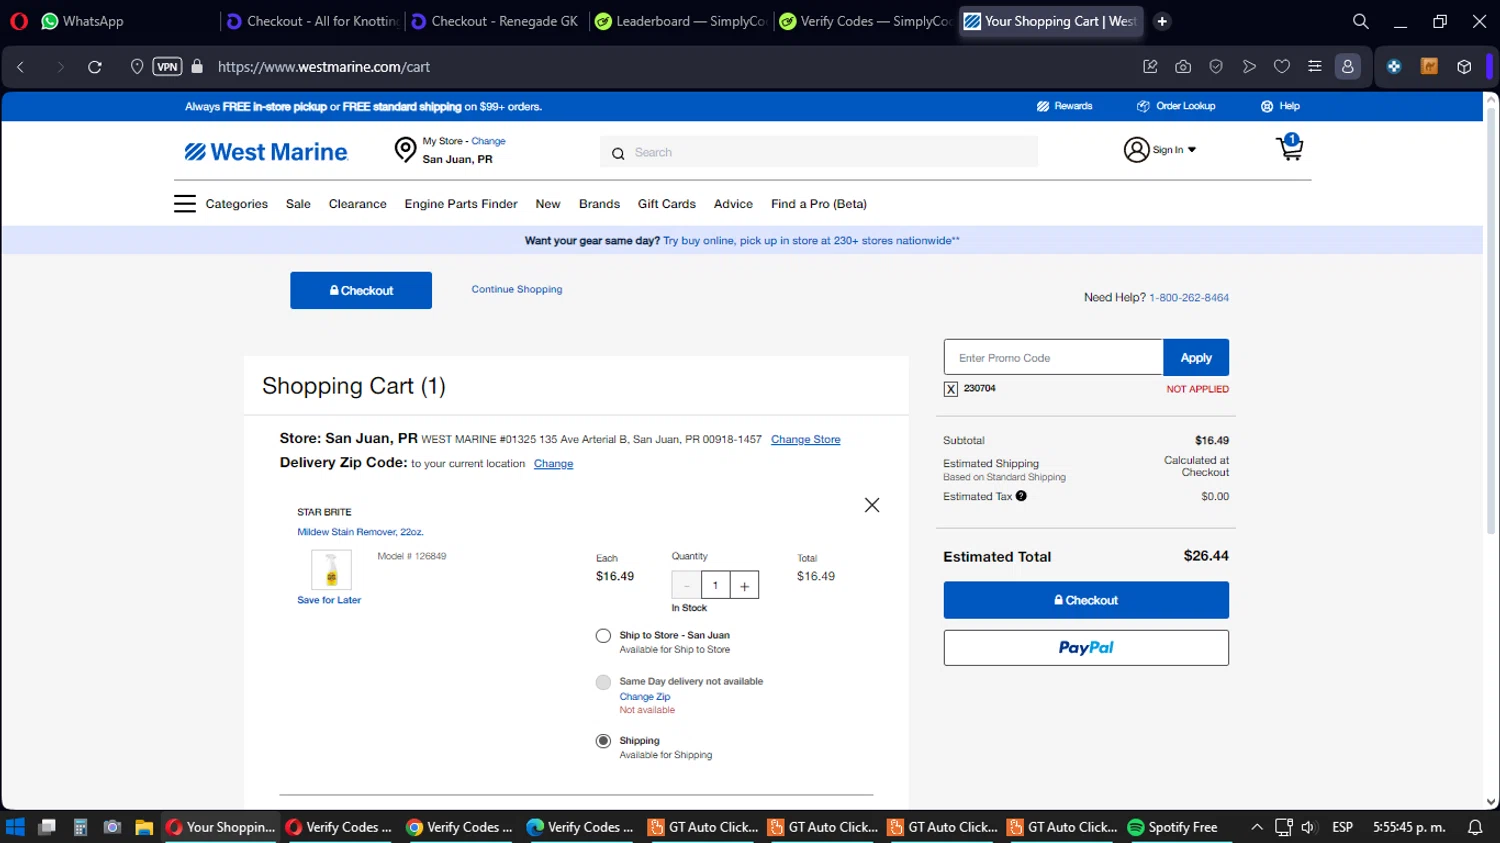Open the Opera easy setup menu icon
Image resolution: width=1500 pixels, height=843 pixels.
(1315, 67)
